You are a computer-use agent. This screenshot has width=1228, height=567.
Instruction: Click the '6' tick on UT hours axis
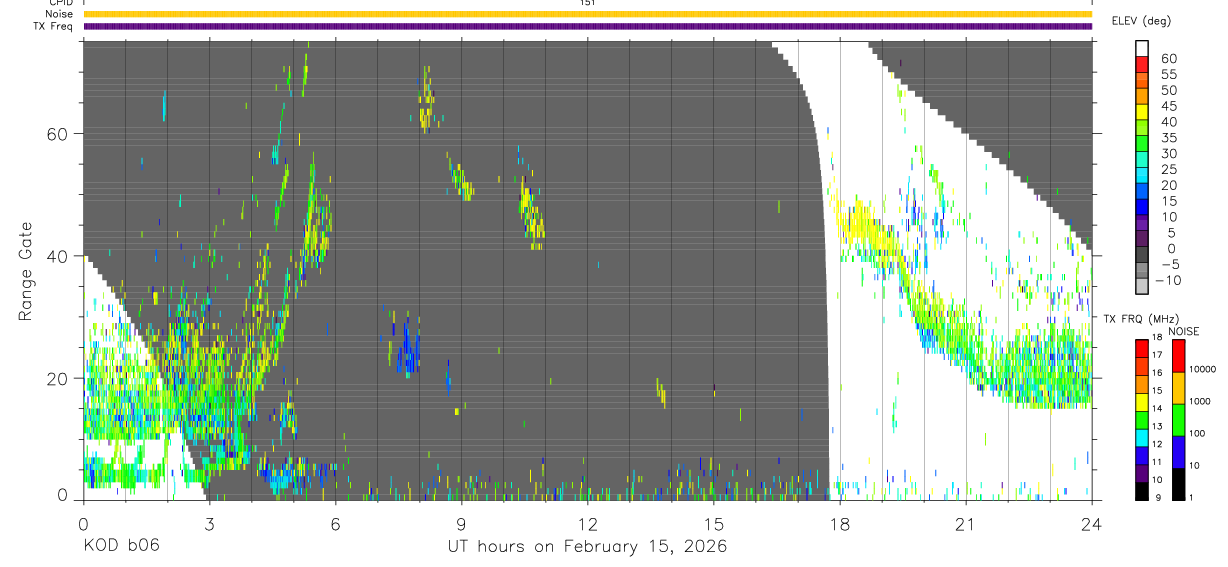click(x=335, y=524)
